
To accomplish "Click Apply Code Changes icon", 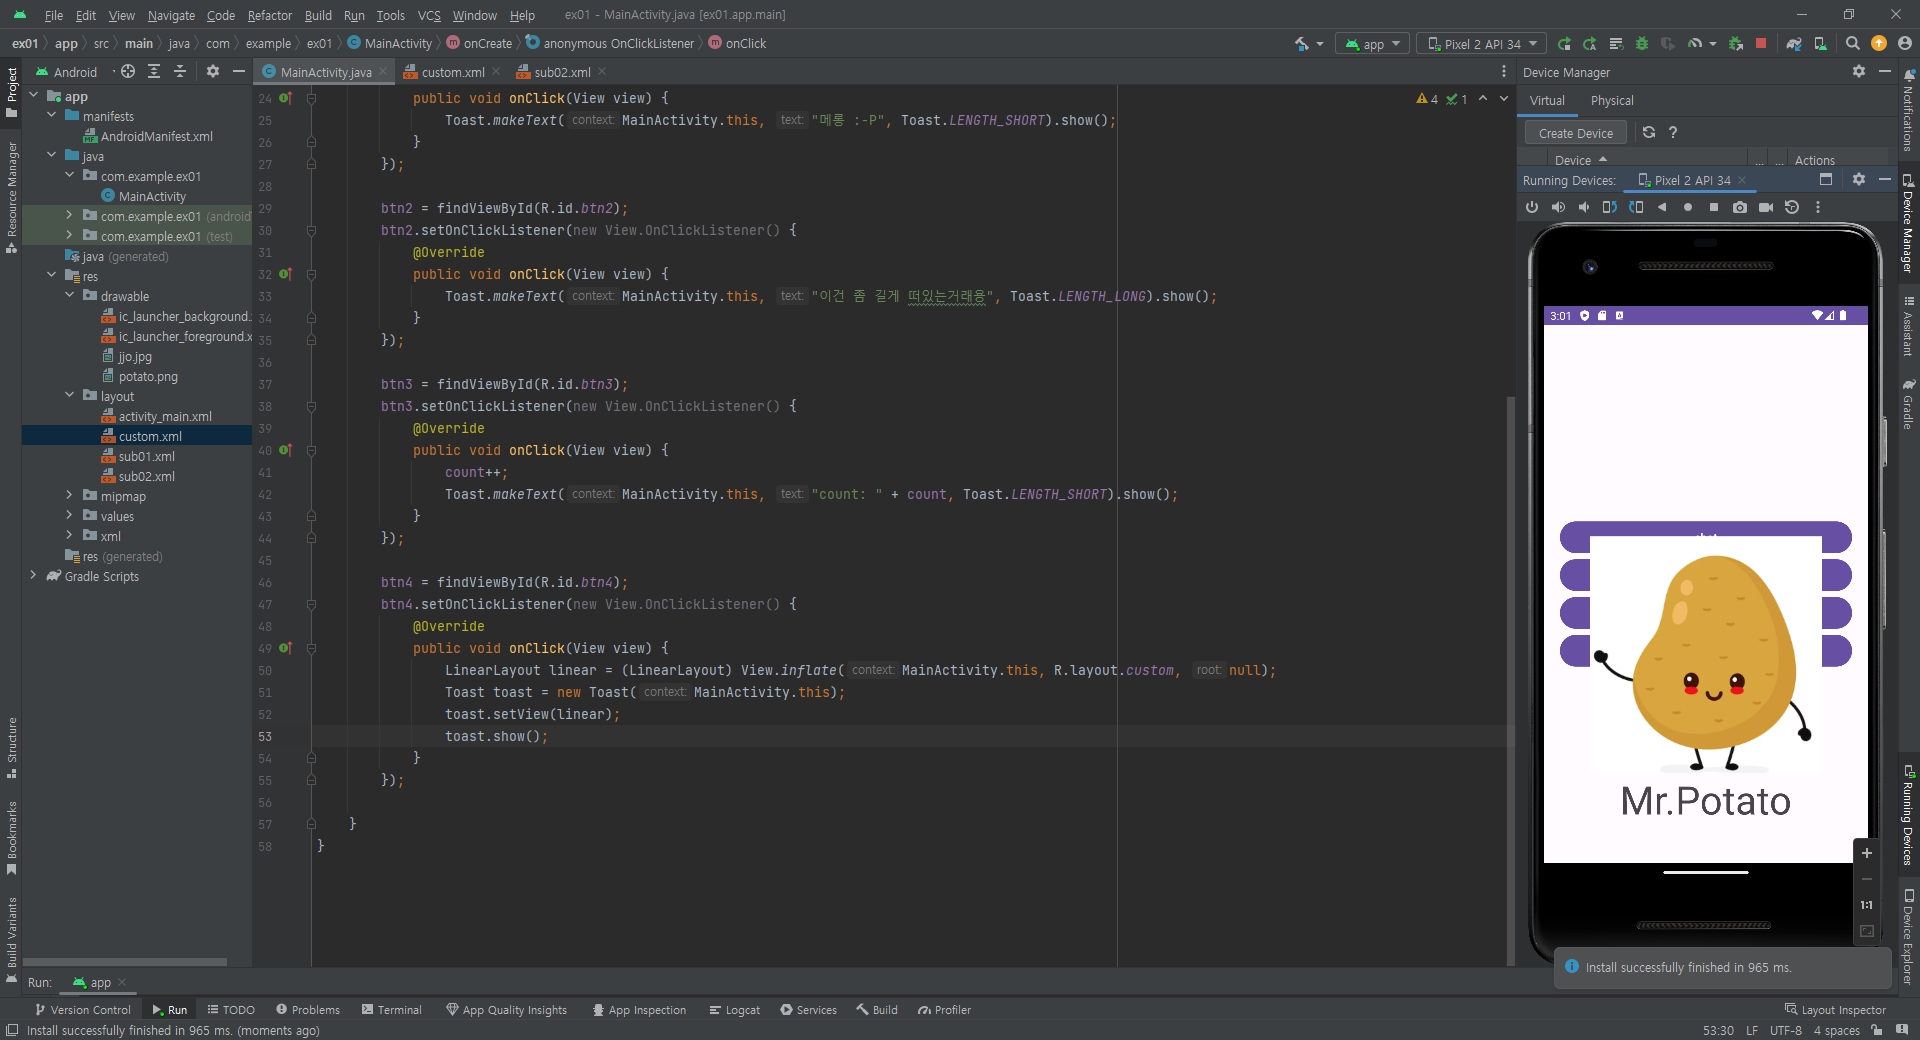I will click(x=1616, y=44).
